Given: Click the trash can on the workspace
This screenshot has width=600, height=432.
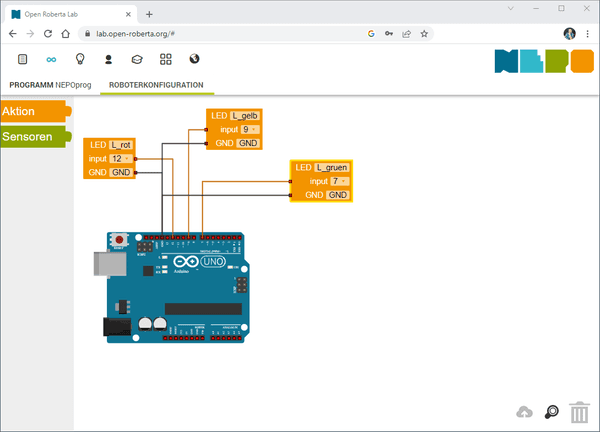Looking at the screenshot, I should pos(577,411).
